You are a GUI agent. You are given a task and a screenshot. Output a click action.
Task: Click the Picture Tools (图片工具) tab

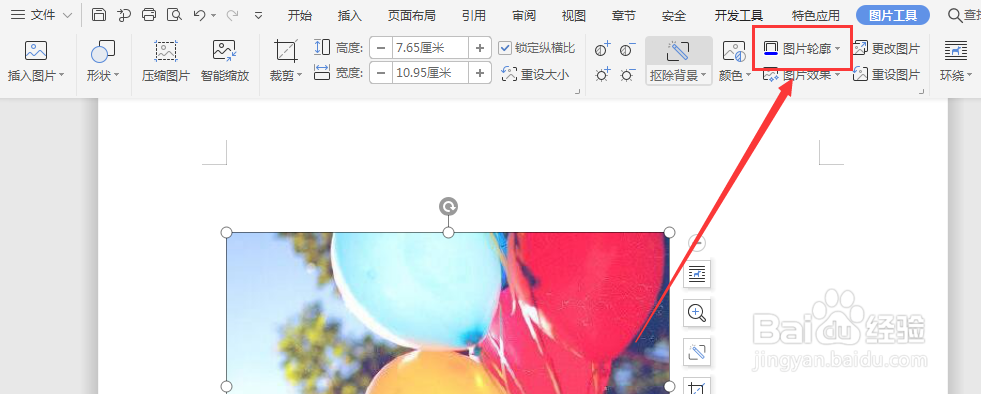point(893,16)
